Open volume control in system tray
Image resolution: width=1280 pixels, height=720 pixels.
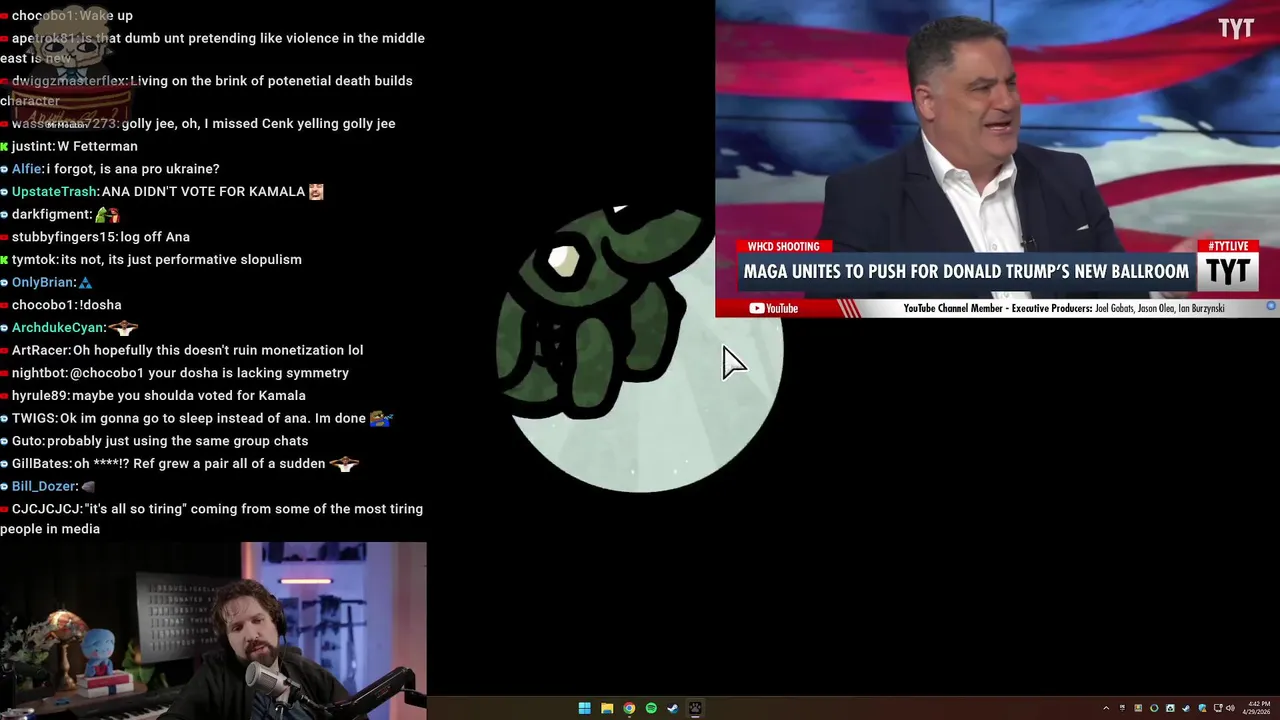[x=1230, y=708]
